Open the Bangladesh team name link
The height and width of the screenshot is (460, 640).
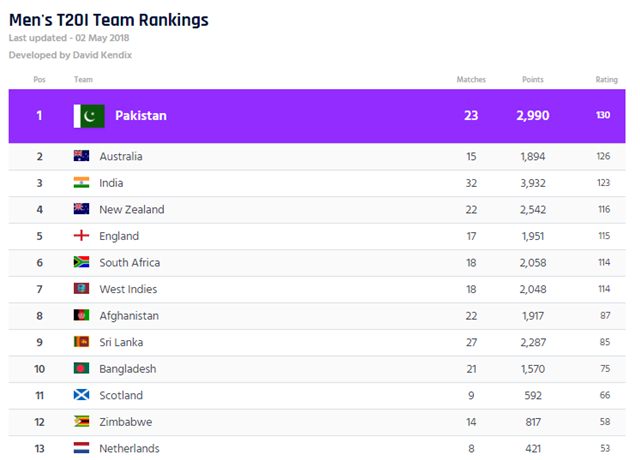(128, 369)
